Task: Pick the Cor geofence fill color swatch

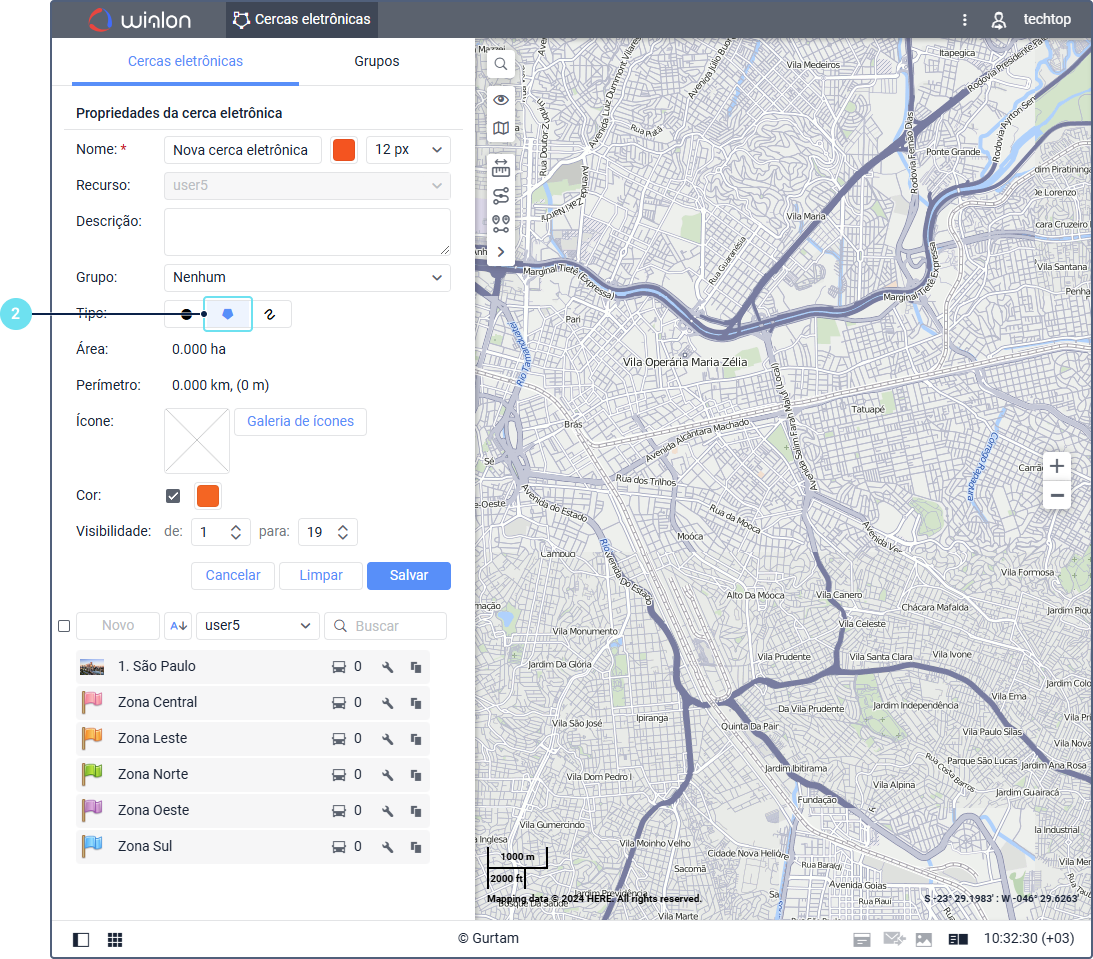Action: (x=208, y=496)
